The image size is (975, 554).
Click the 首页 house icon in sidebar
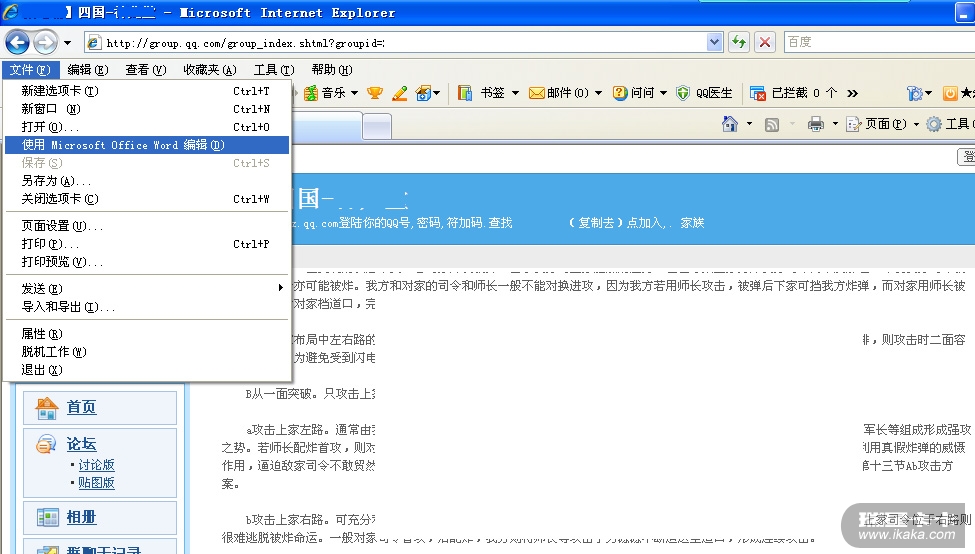click(47, 408)
